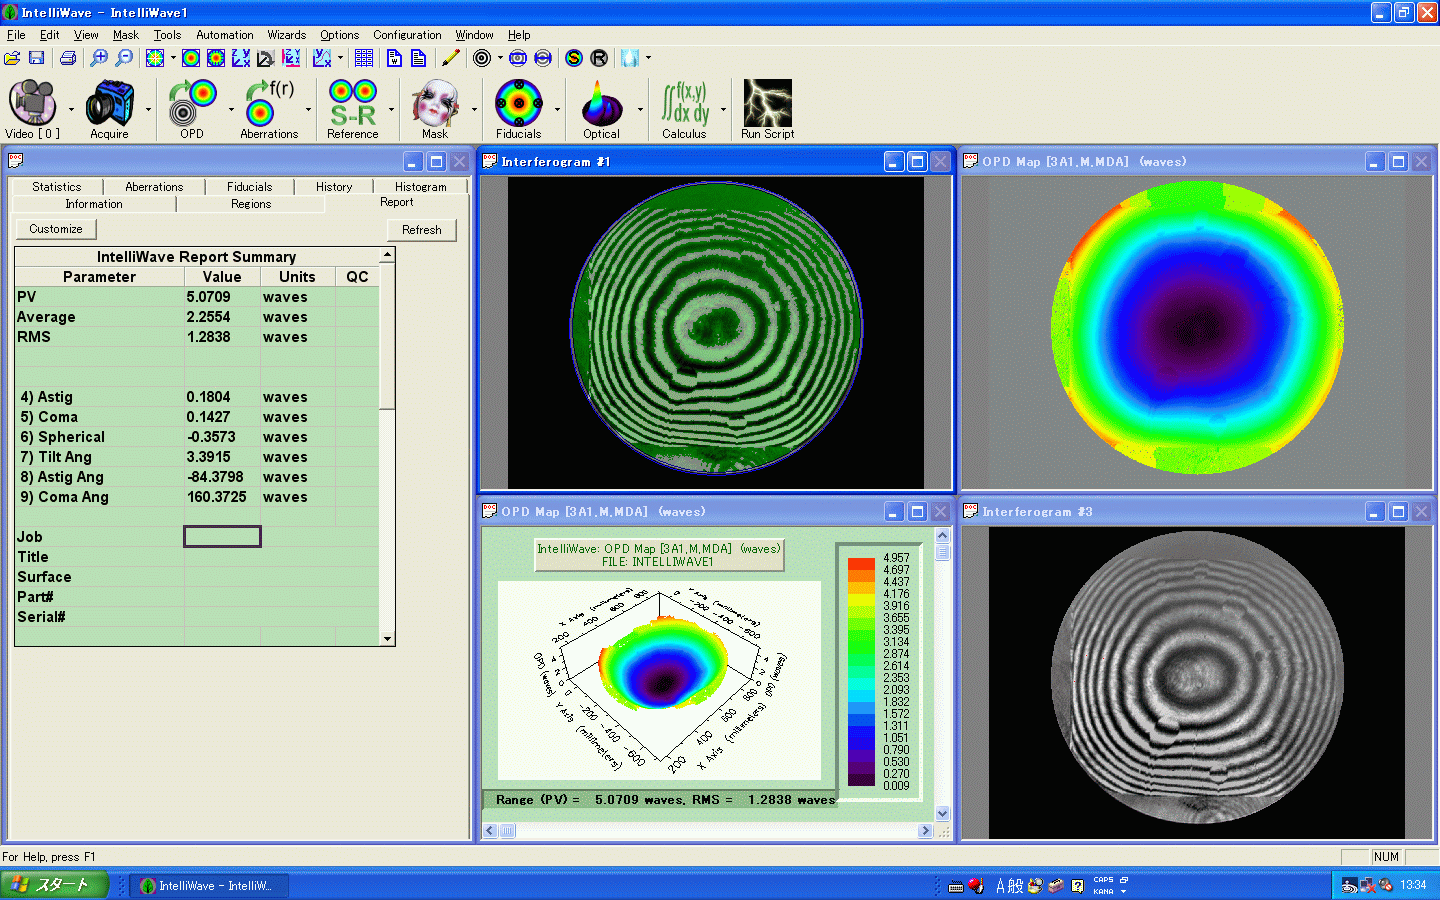The image size is (1440, 900).
Task: Click the Refresh button
Action: pos(422,230)
